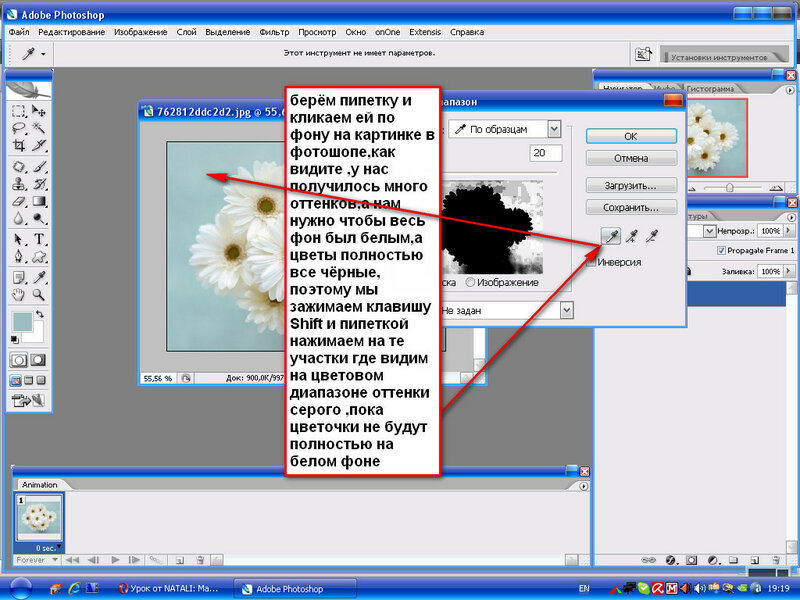Viewport: 800px width, 600px height.
Task: Open Animation palette options menu
Action: tap(584, 486)
